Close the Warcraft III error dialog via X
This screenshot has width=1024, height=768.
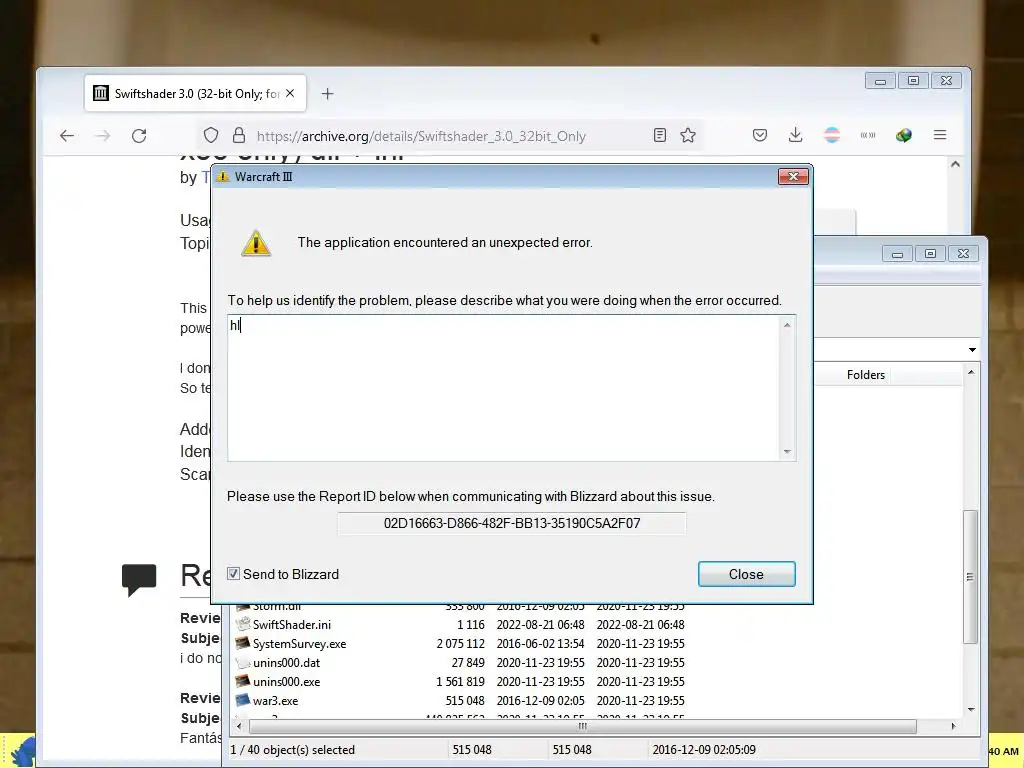793,176
